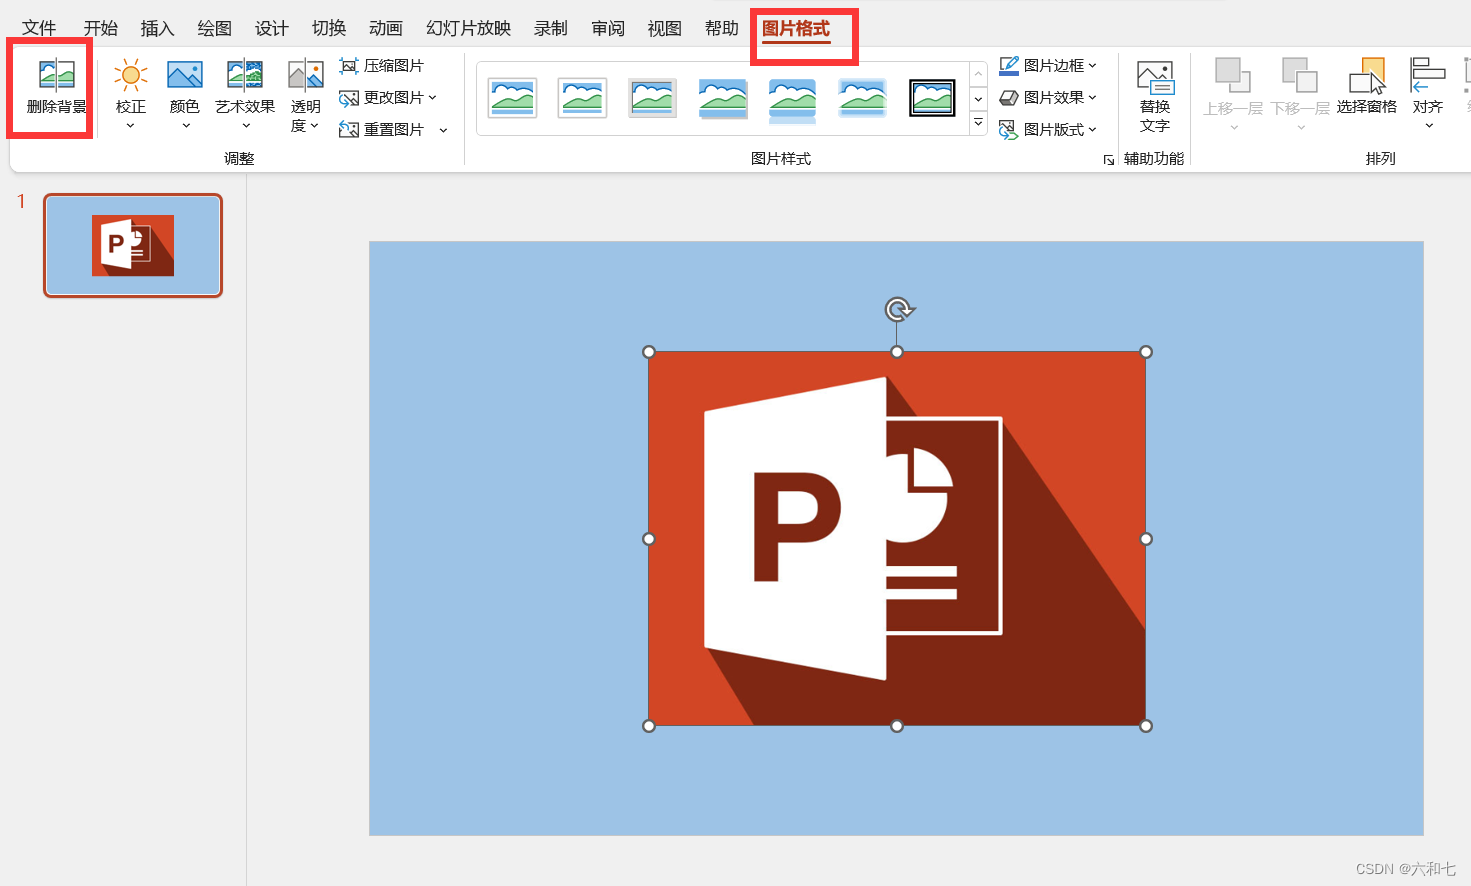
Task: Switch to the Home (开始) tab
Action: [x=100, y=28]
